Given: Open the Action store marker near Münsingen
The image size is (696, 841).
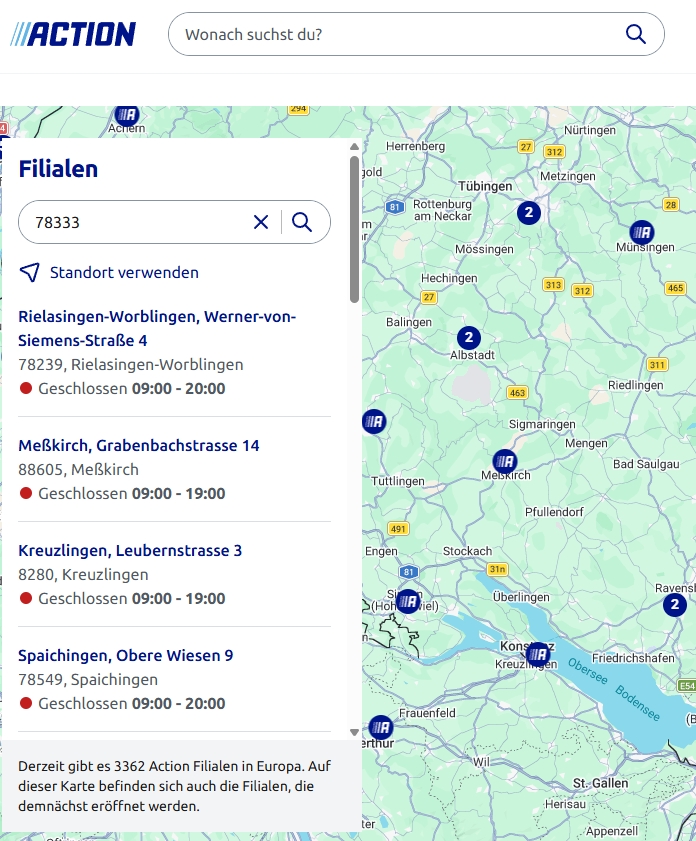Looking at the screenshot, I should (642, 233).
